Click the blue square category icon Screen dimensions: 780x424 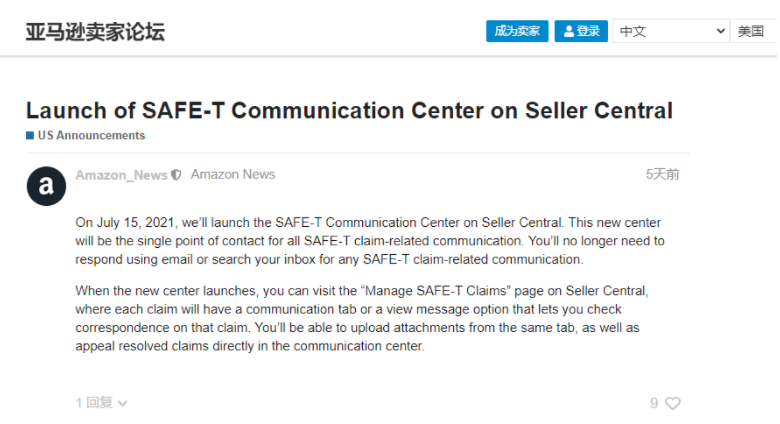click(x=30, y=136)
